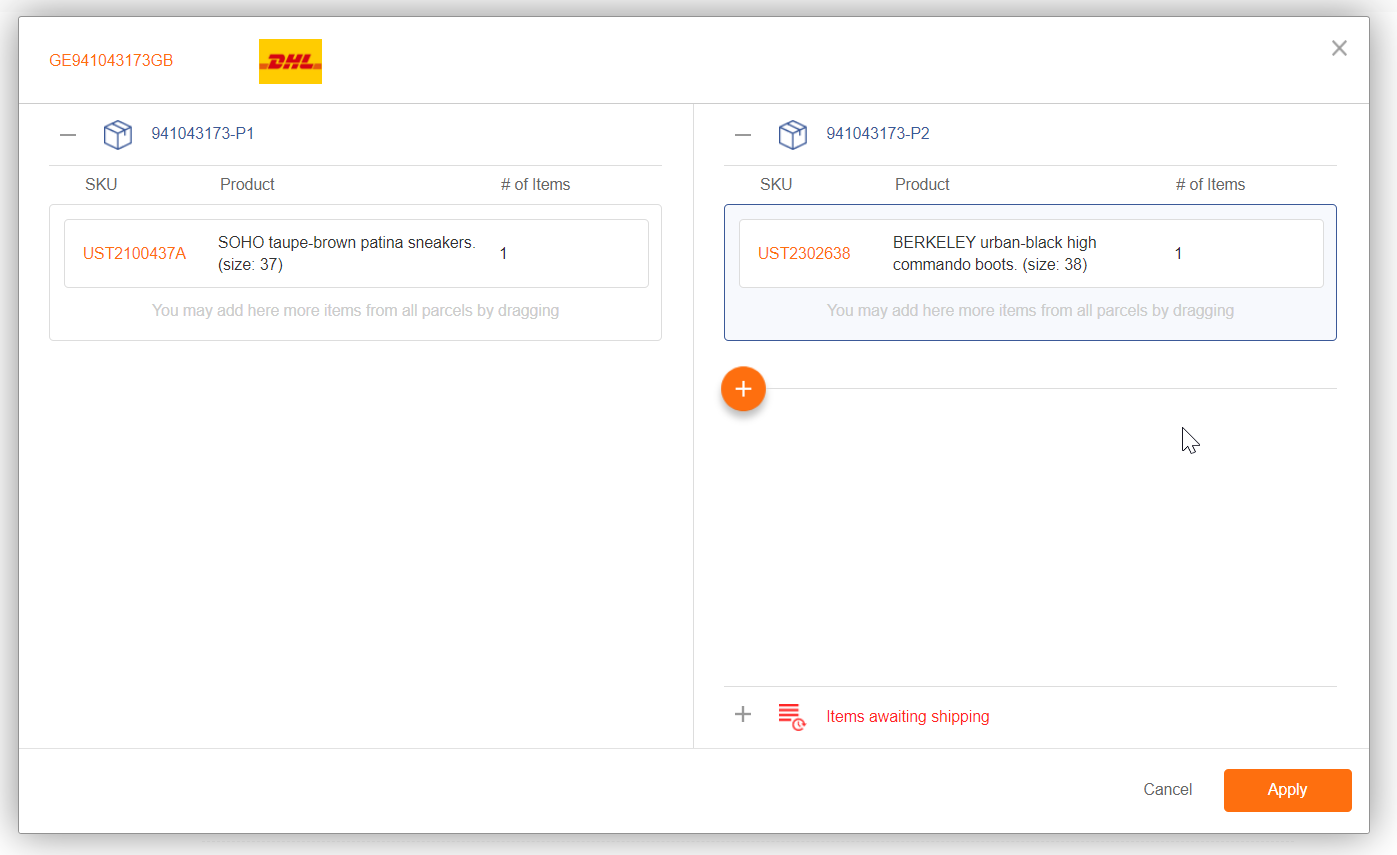Close the parcel dialog with X
The image size is (1397, 855).
pyautogui.click(x=1339, y=48)
